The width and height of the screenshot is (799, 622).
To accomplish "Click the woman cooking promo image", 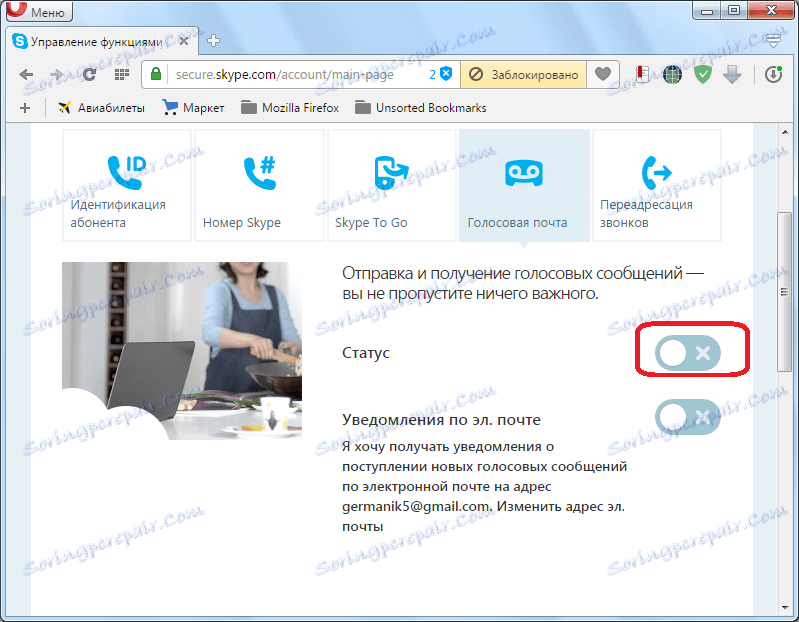I will pos(182,350).
